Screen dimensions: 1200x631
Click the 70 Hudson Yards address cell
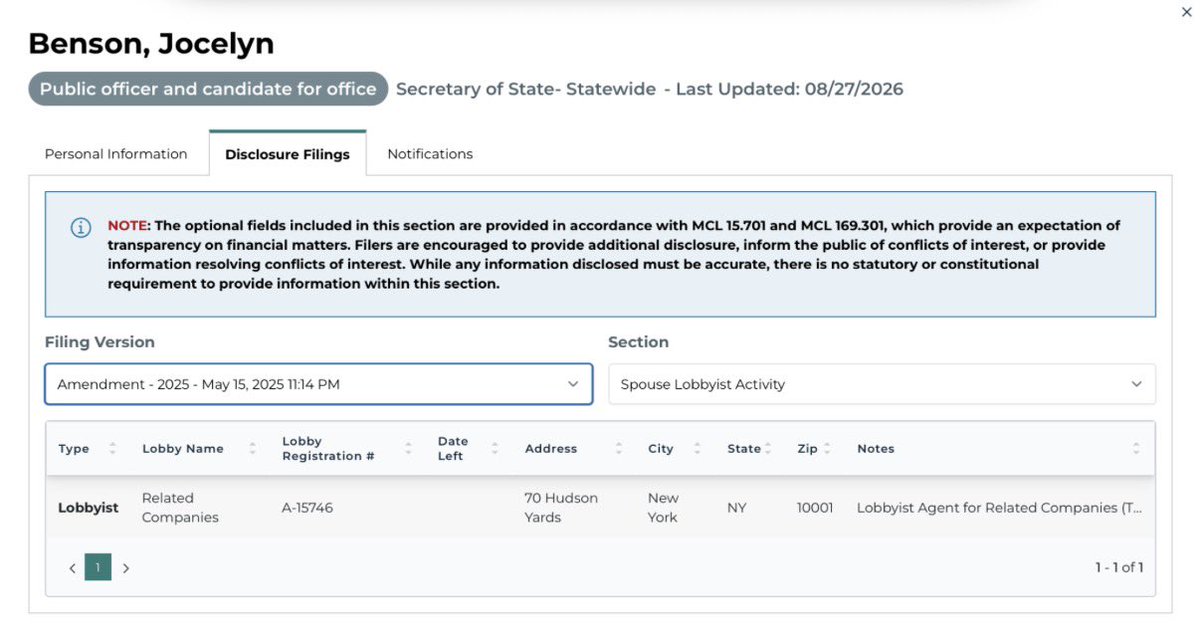tap(560, 508)
